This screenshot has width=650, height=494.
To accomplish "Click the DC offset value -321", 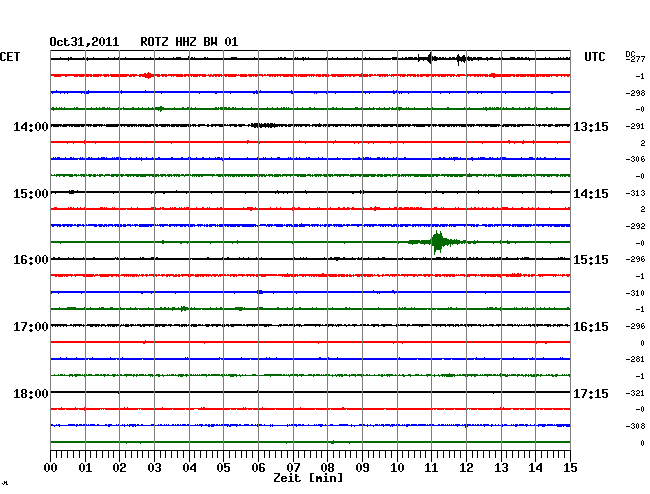I will (635, 393).
